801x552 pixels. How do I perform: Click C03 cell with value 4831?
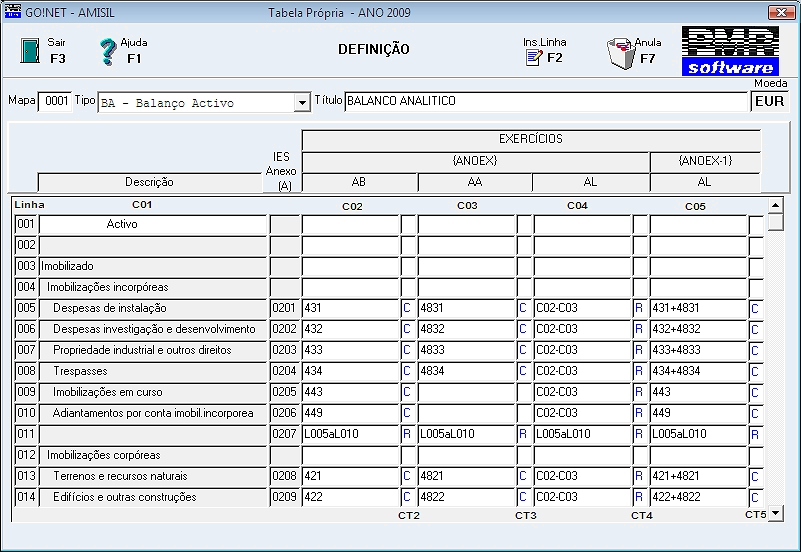point(466,308)
